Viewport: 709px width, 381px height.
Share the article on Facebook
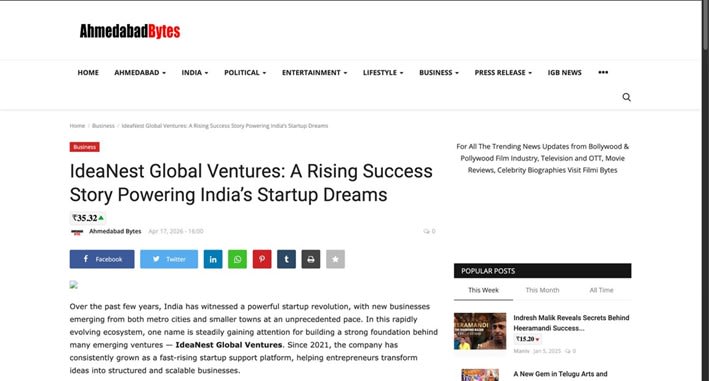click(x=102, y=259)
